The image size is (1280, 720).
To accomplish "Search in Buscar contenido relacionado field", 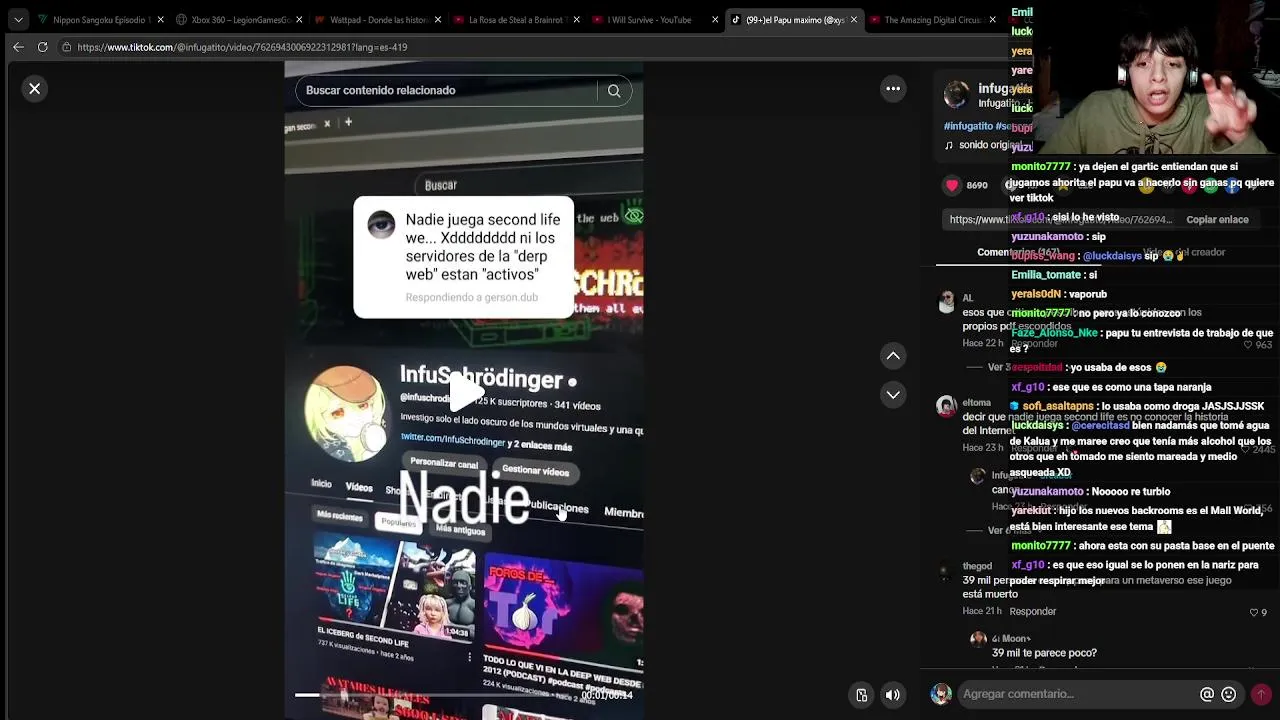I will click(448, 91).
